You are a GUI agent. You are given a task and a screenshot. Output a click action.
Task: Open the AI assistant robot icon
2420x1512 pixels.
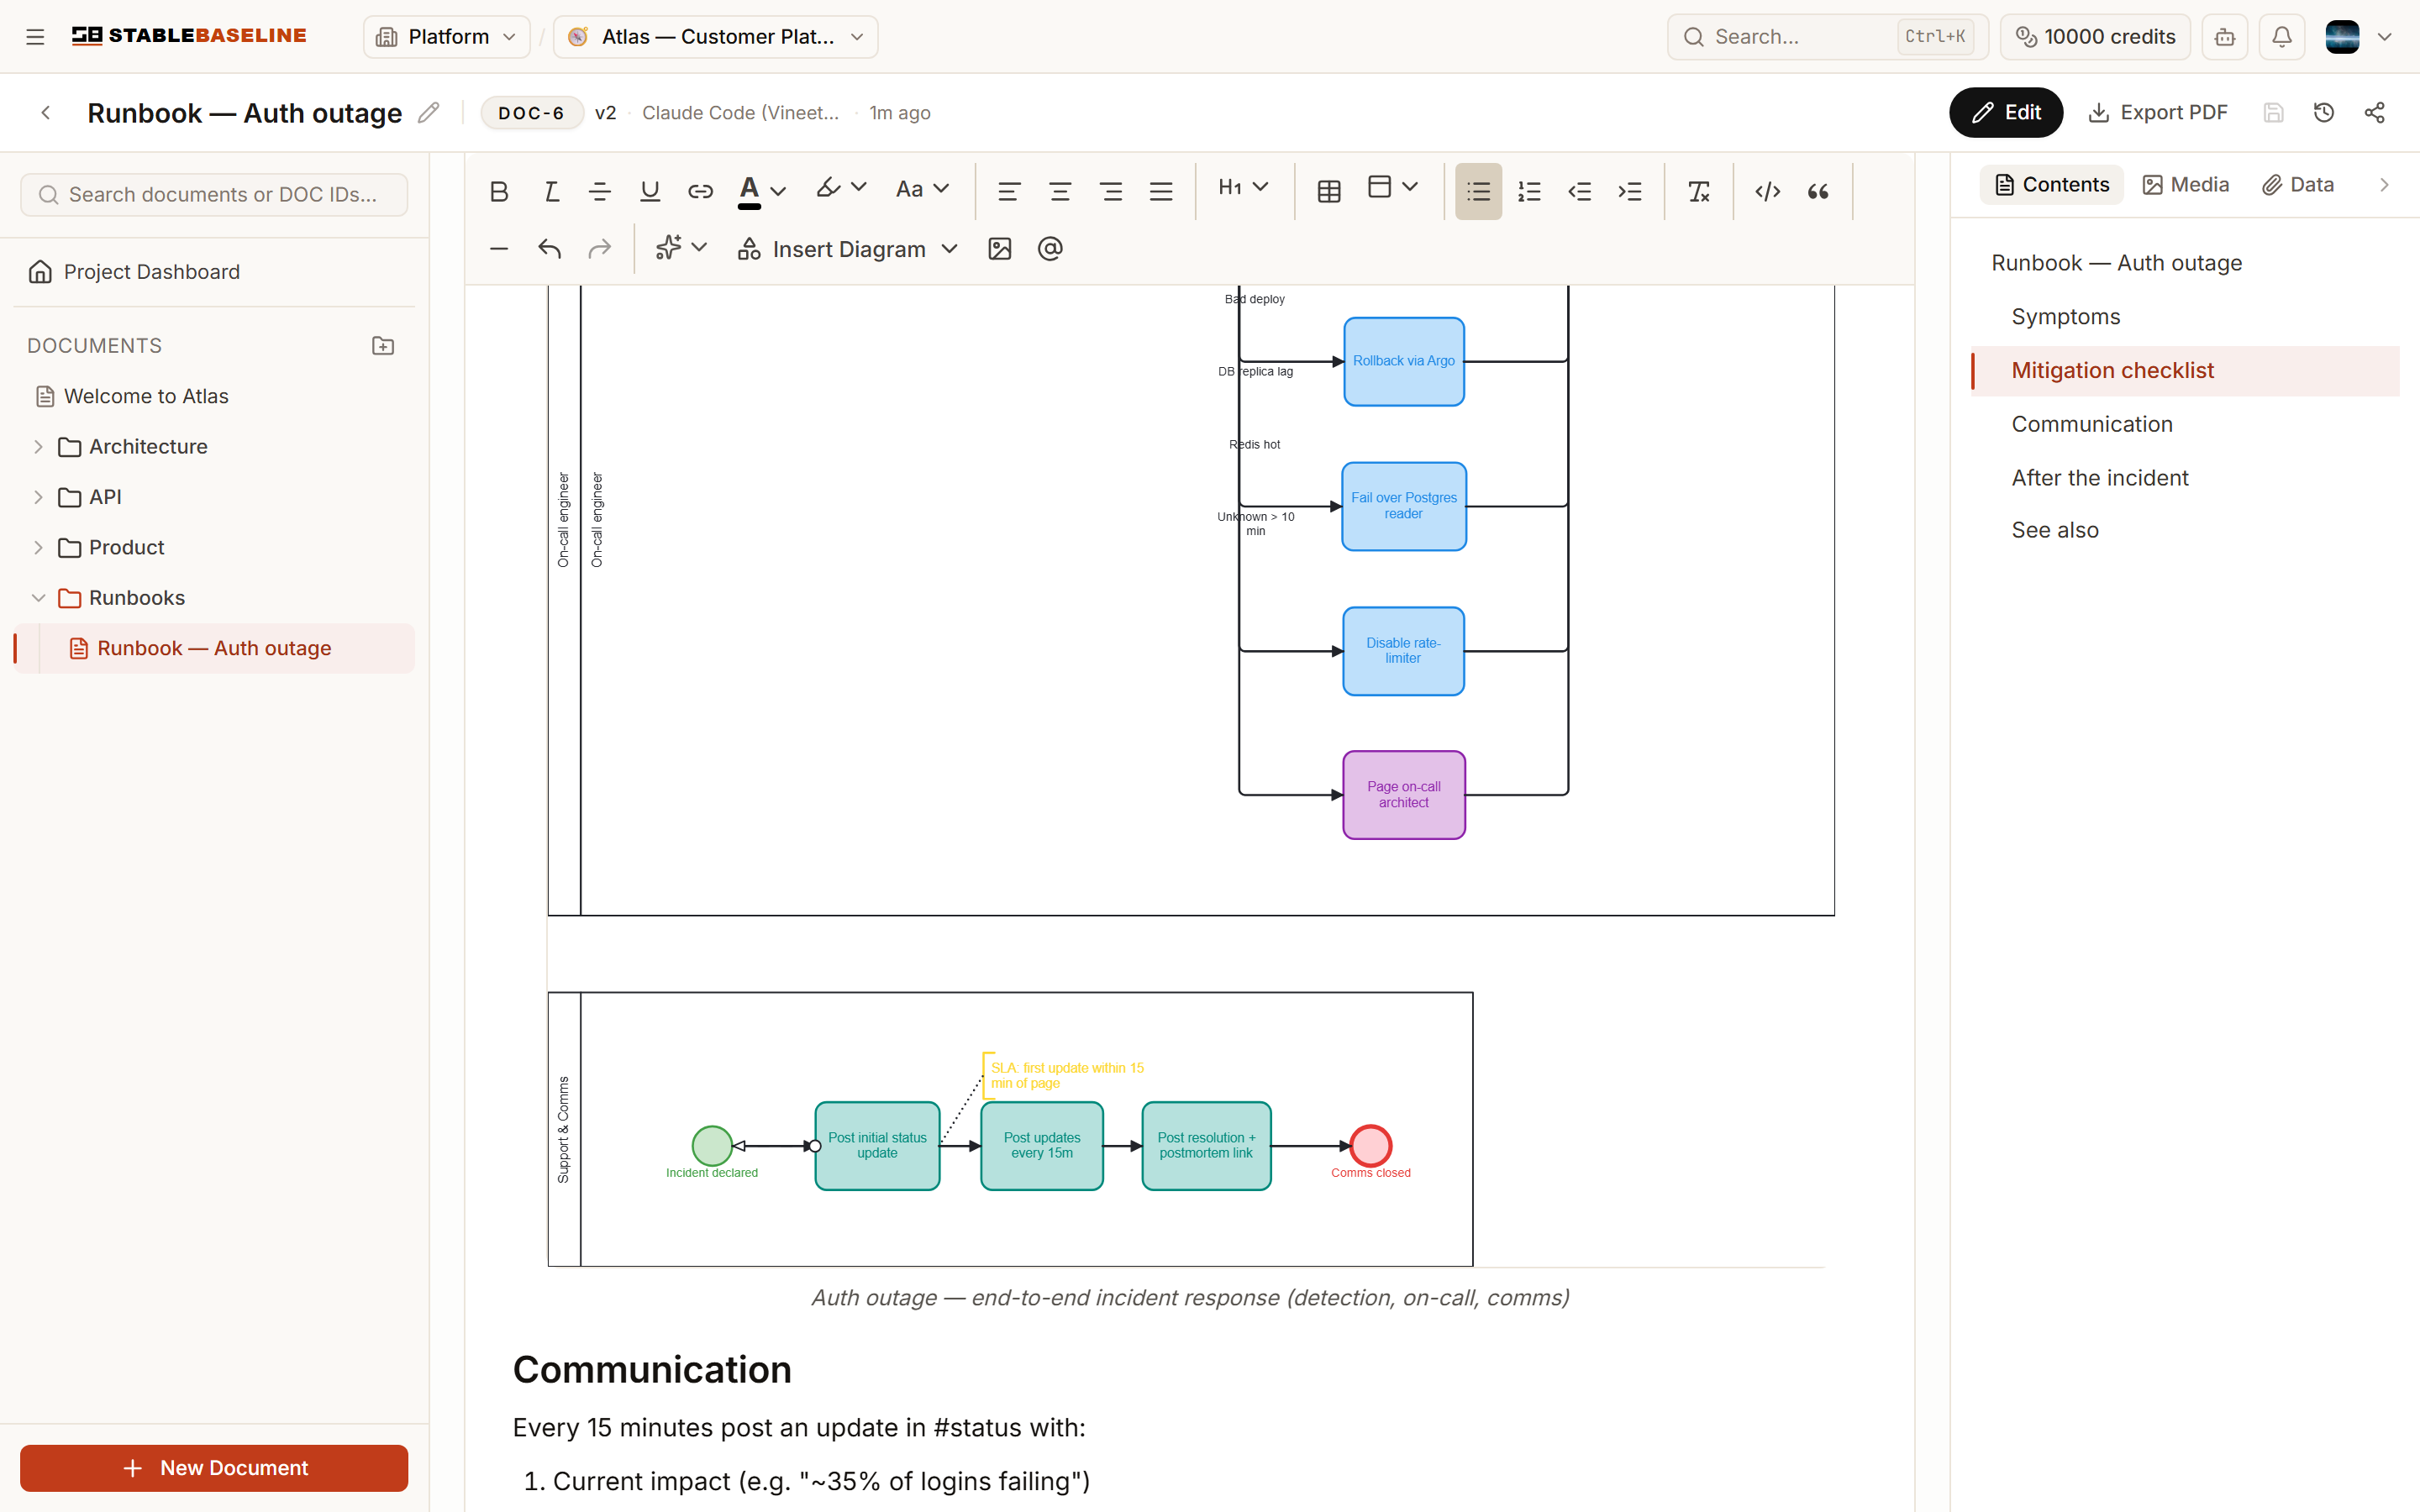click(2224, 37)
